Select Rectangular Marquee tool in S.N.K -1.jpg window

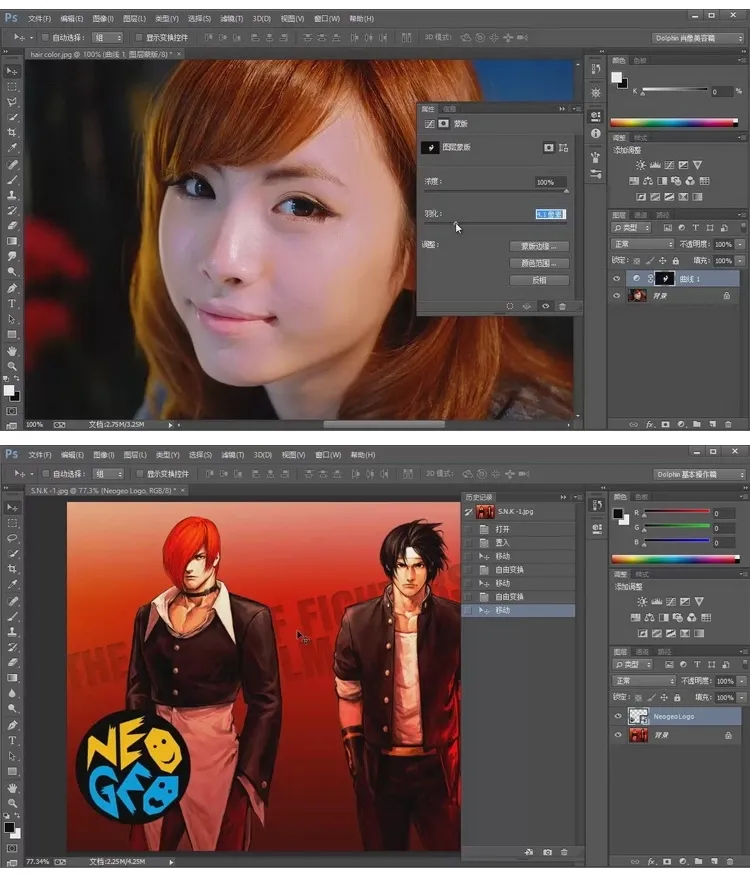tap(12, 522)
